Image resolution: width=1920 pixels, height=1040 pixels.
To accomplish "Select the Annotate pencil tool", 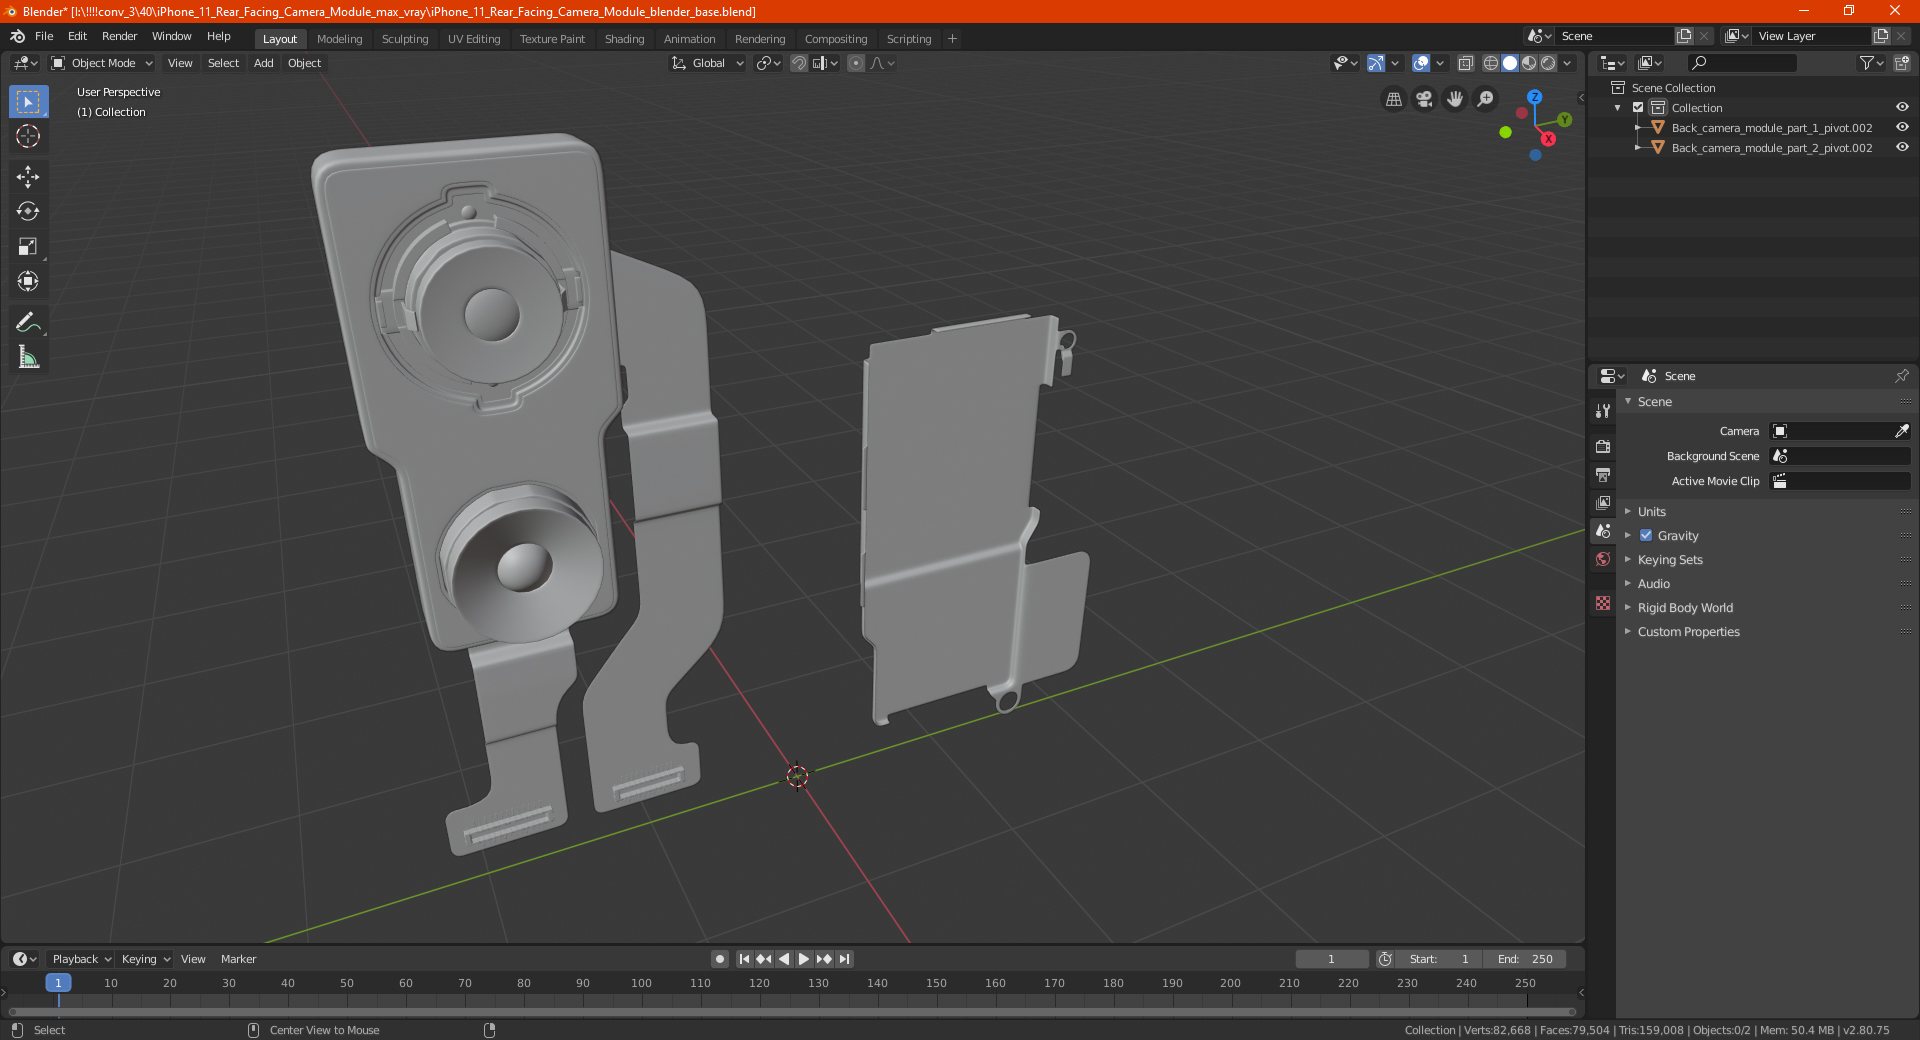I will (28, 322).
